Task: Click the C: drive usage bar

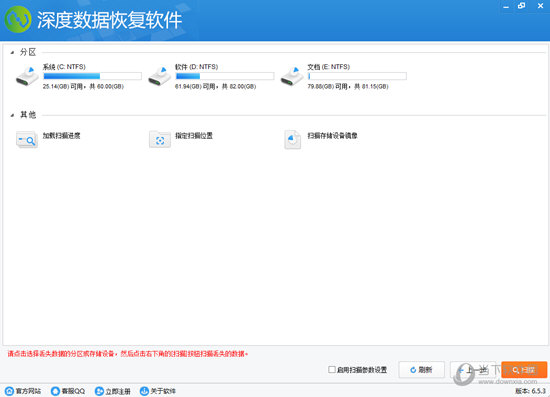Action: pos(93,76)
